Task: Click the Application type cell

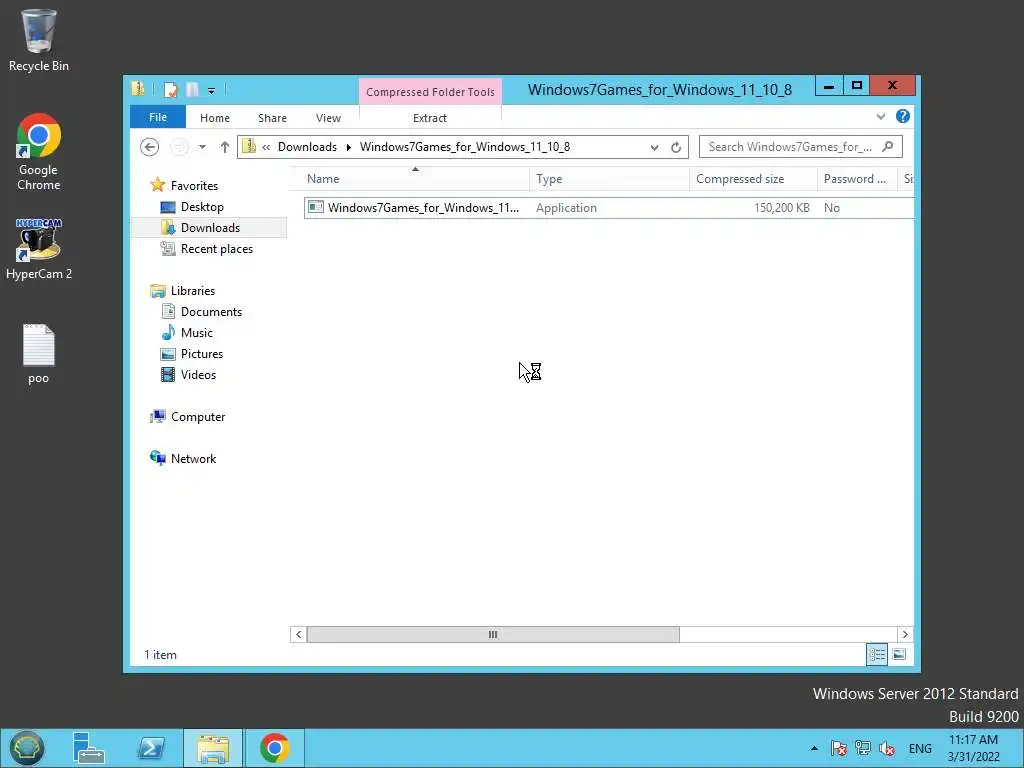Action: tap(566, 208)
